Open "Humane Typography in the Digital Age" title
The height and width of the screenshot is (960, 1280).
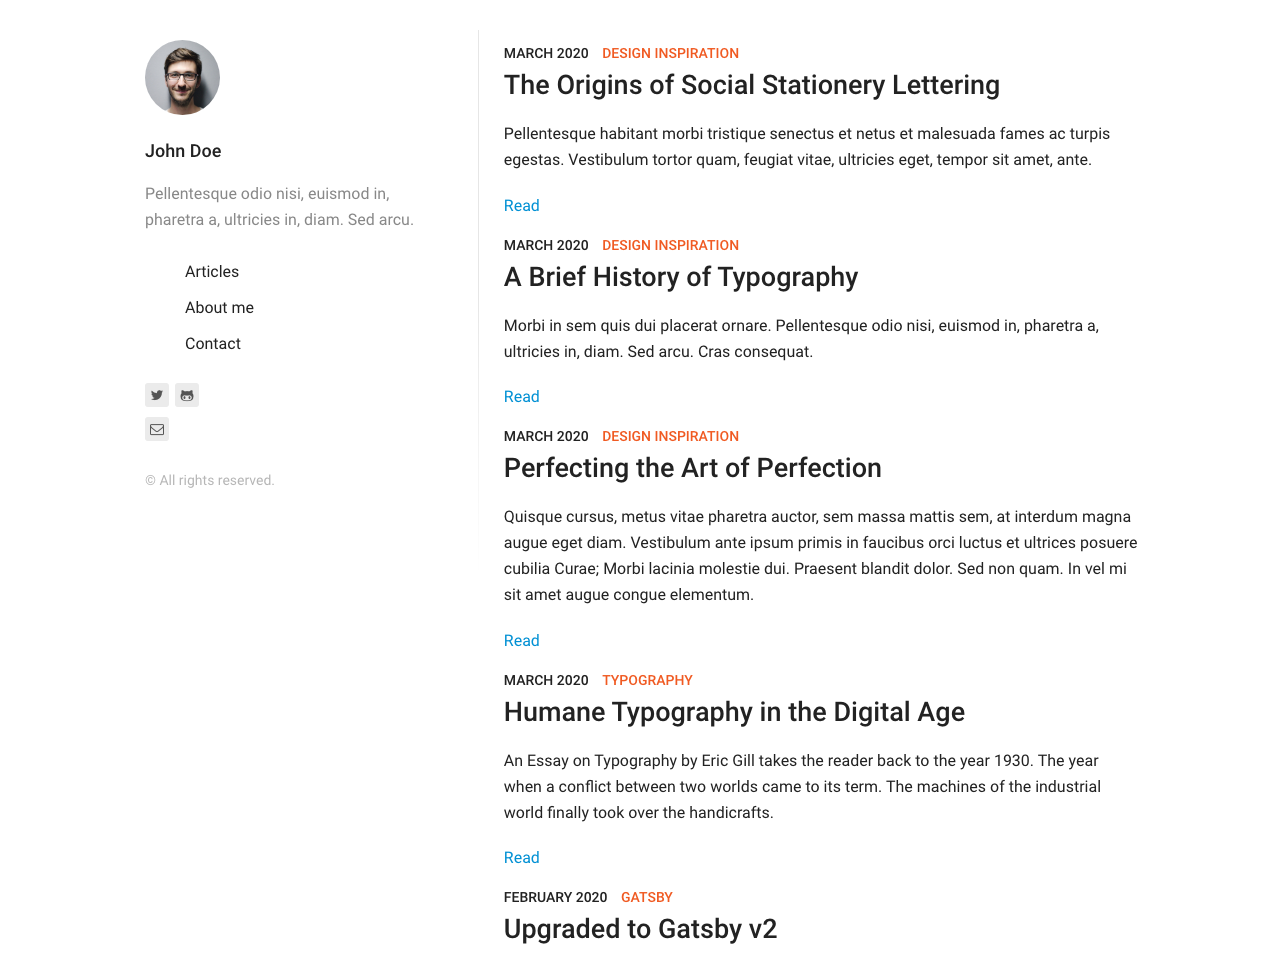tap(734, 712)
